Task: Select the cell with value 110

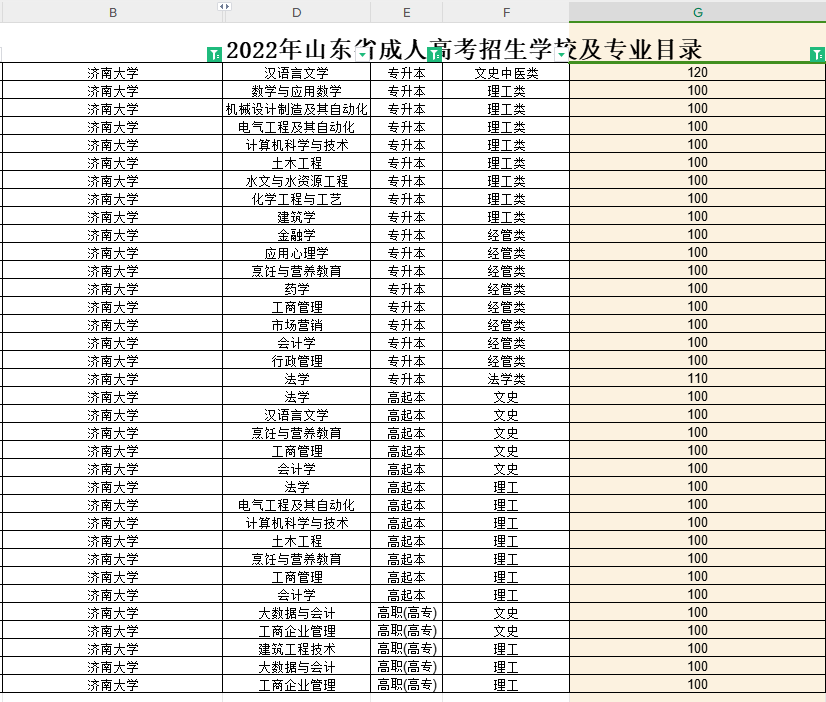Action: click(697, 378)
